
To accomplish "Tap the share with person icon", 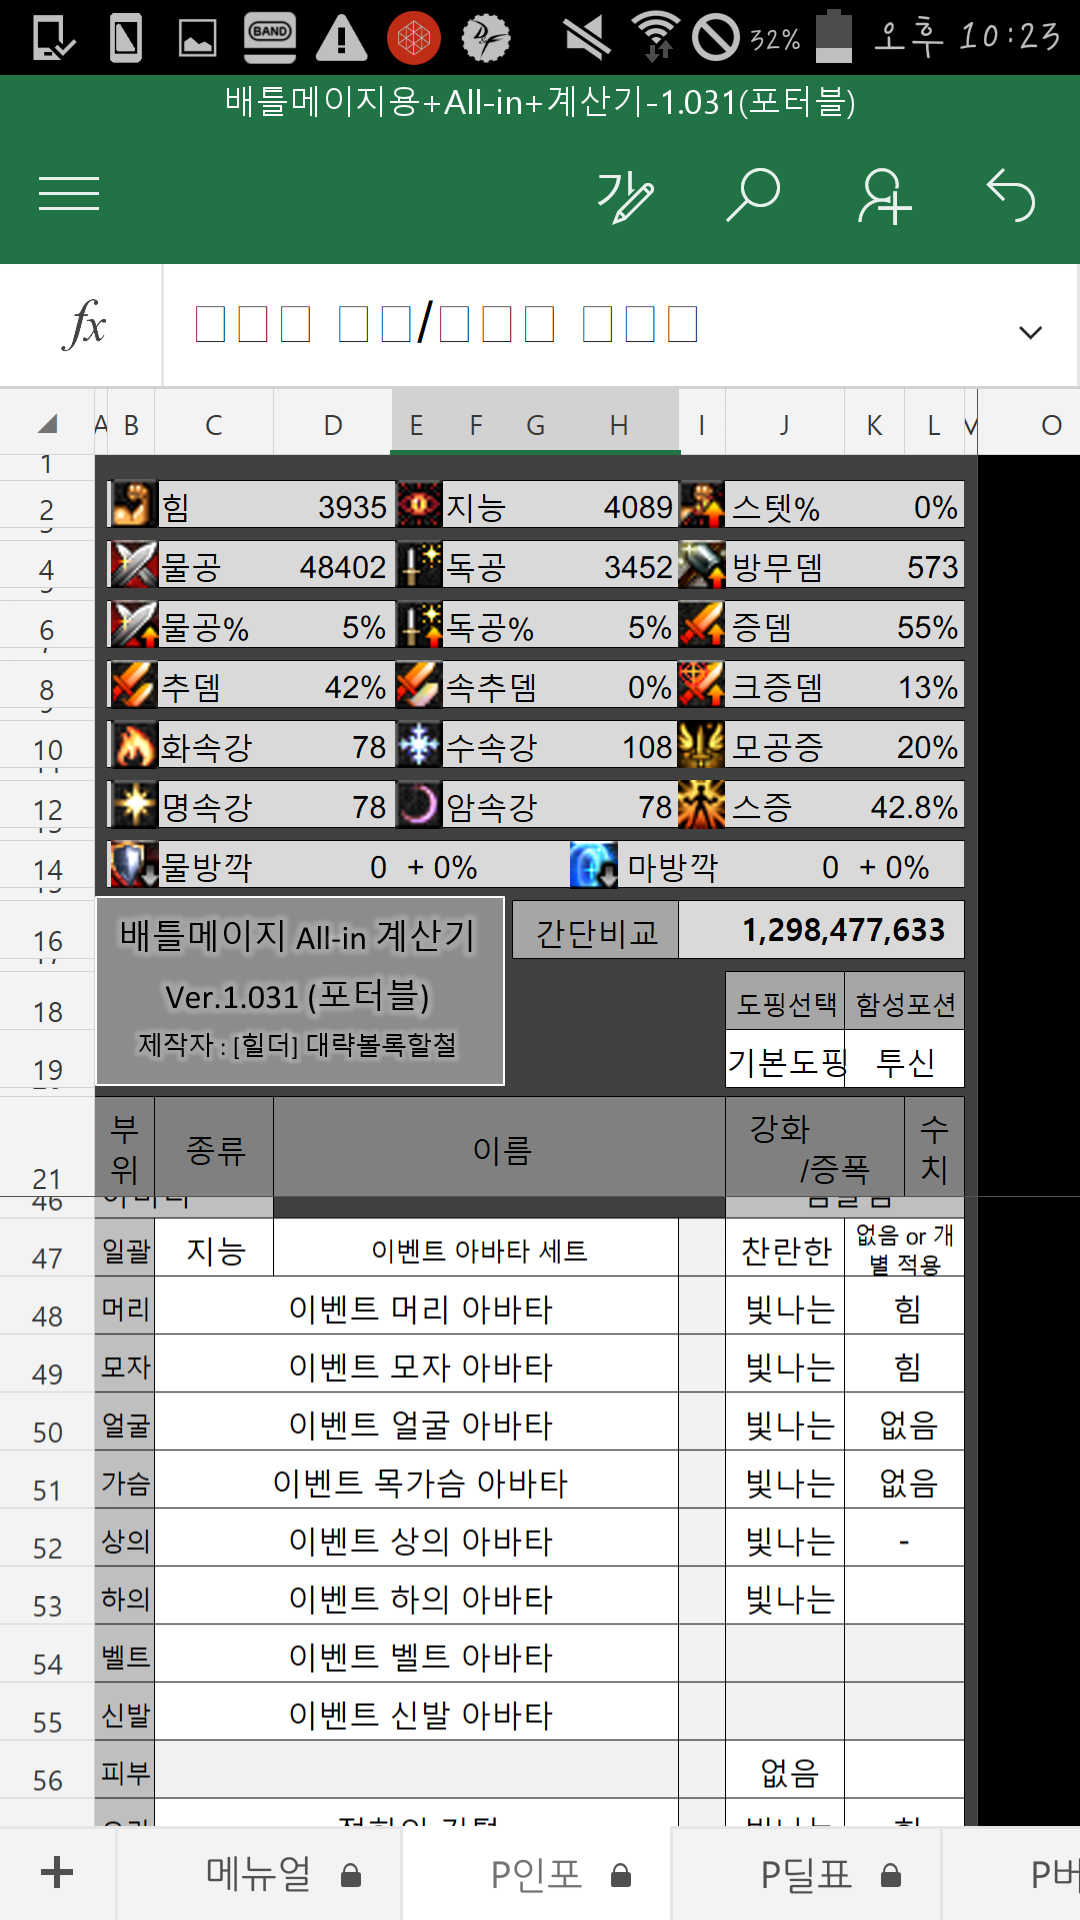I will [884, 195].
